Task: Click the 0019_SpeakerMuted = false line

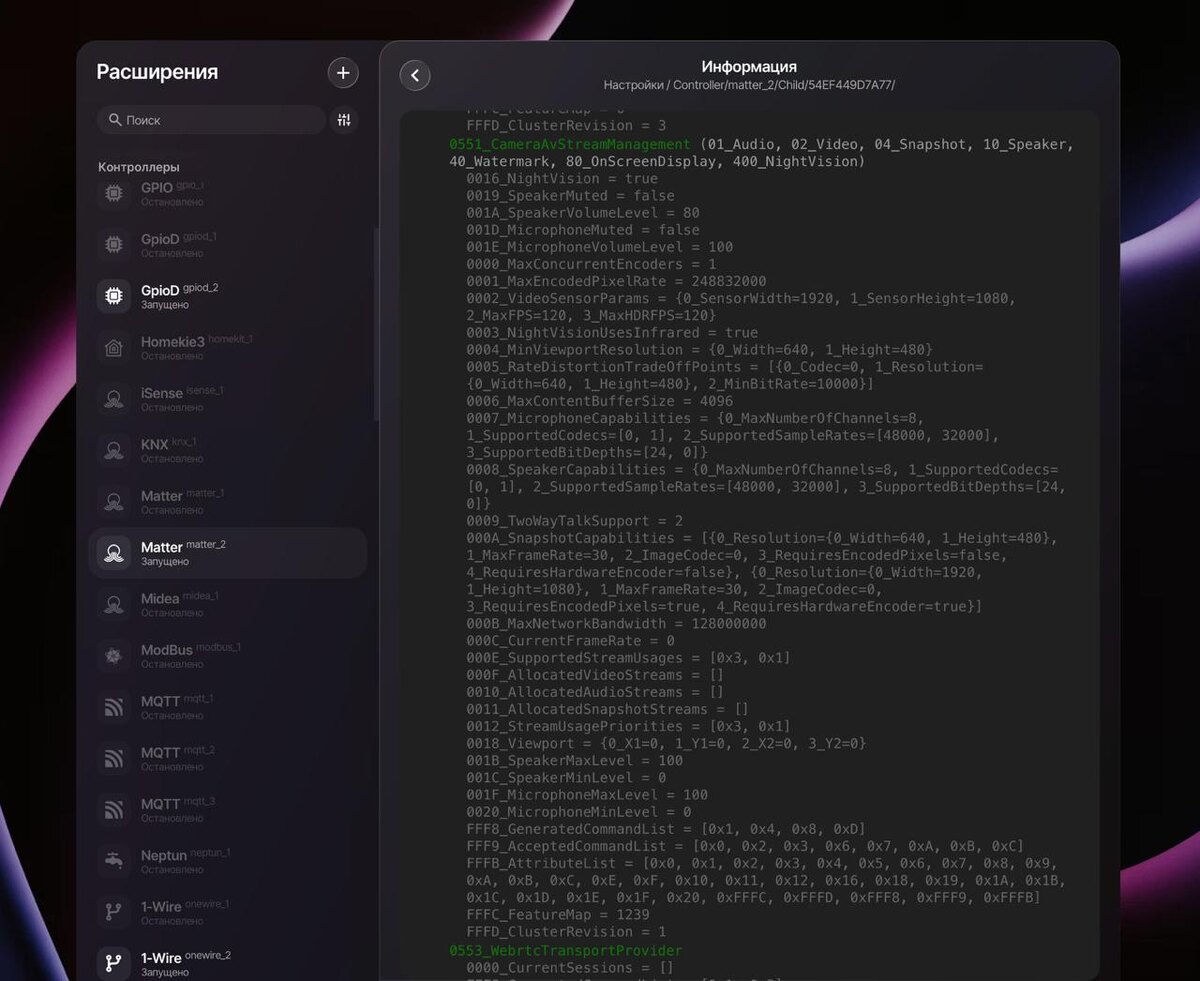Action: click(x=570, y=195)
